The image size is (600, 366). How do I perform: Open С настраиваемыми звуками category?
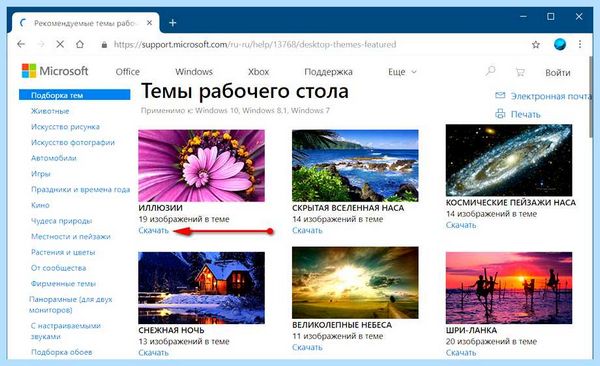coord(65,331)
